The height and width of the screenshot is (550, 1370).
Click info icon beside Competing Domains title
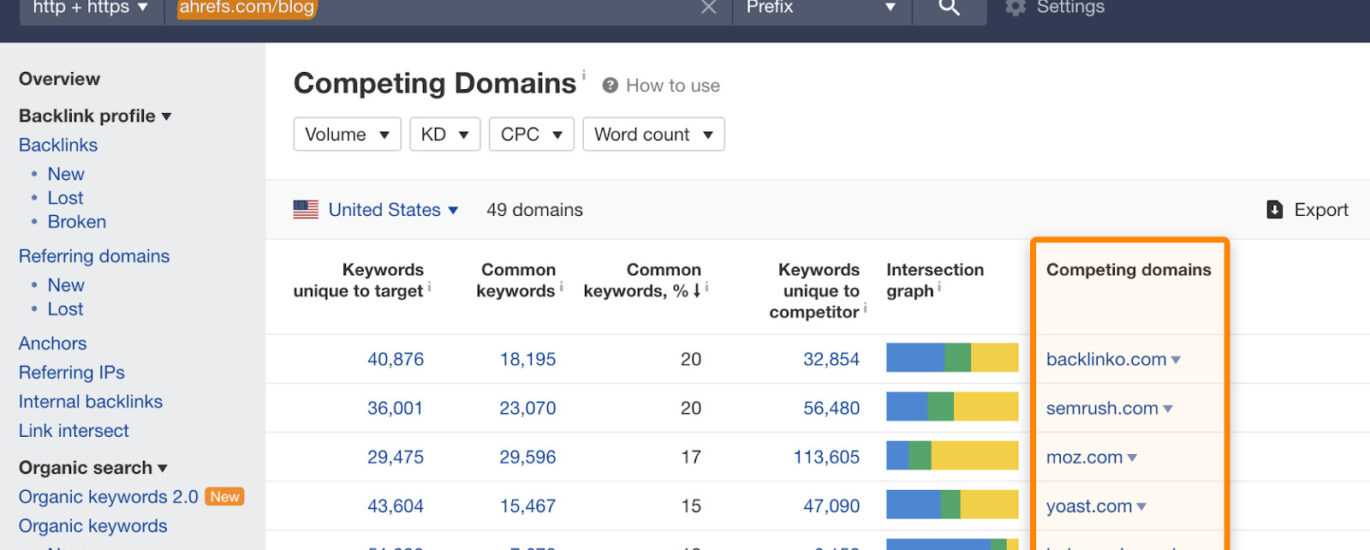tap(584, 75)
